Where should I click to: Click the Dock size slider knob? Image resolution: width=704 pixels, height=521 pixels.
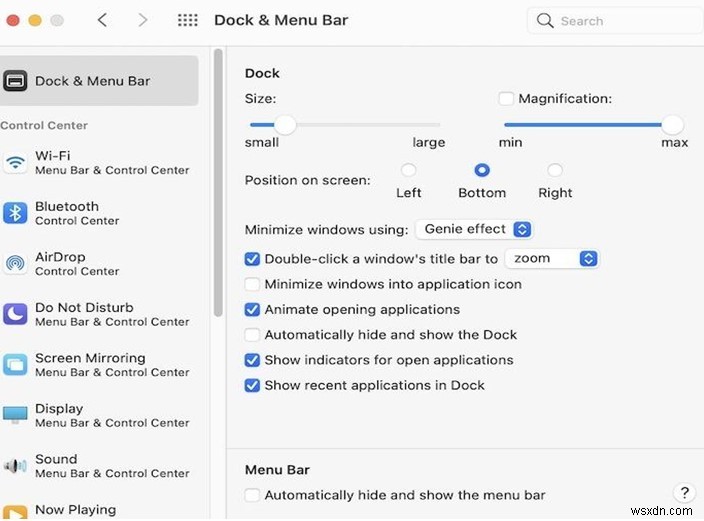click(285, 125)
